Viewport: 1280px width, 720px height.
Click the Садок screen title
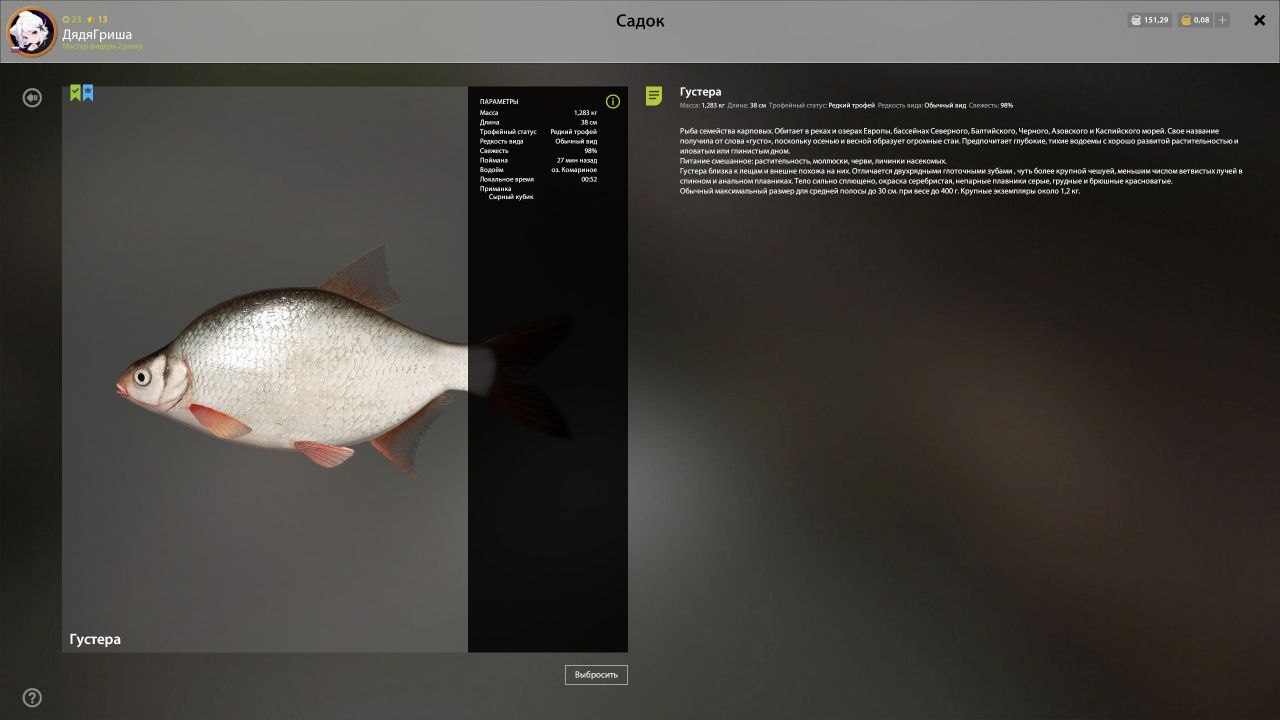point(640,21)
